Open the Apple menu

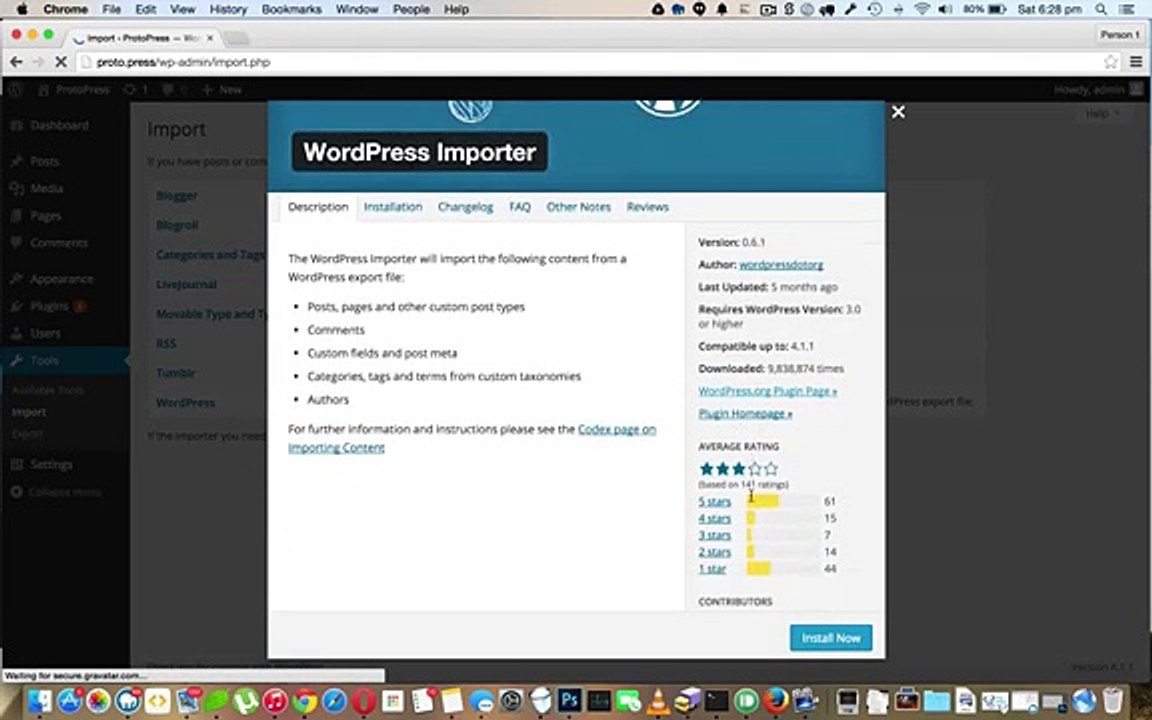coord(21,10)
